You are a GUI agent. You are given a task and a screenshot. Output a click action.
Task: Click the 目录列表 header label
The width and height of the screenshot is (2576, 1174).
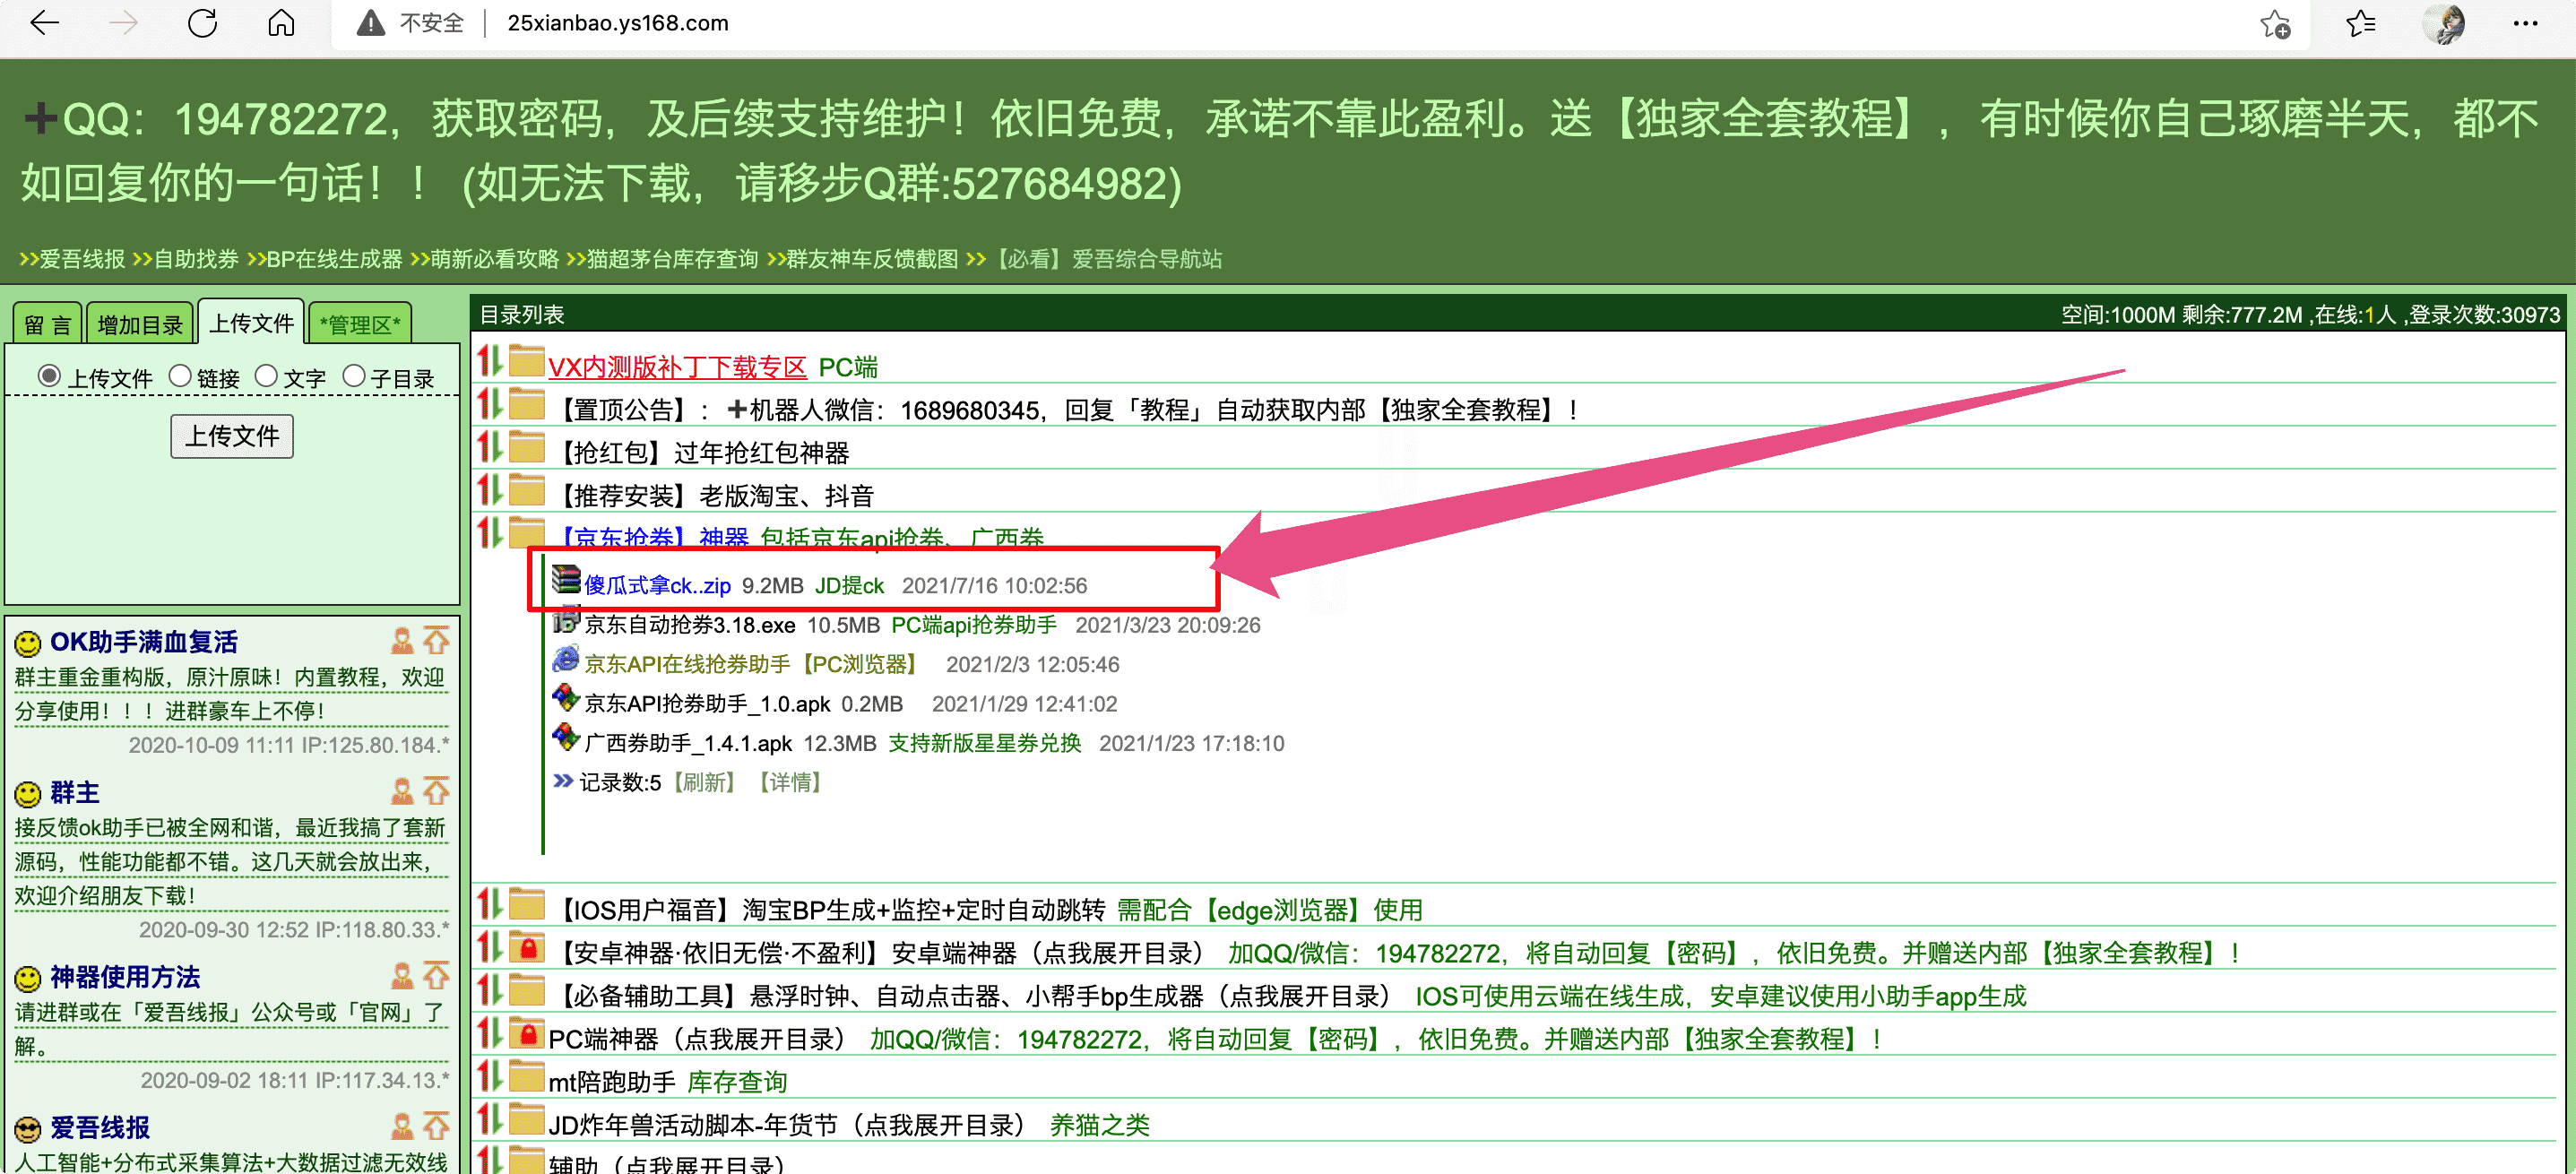click(x=522, y=314)
